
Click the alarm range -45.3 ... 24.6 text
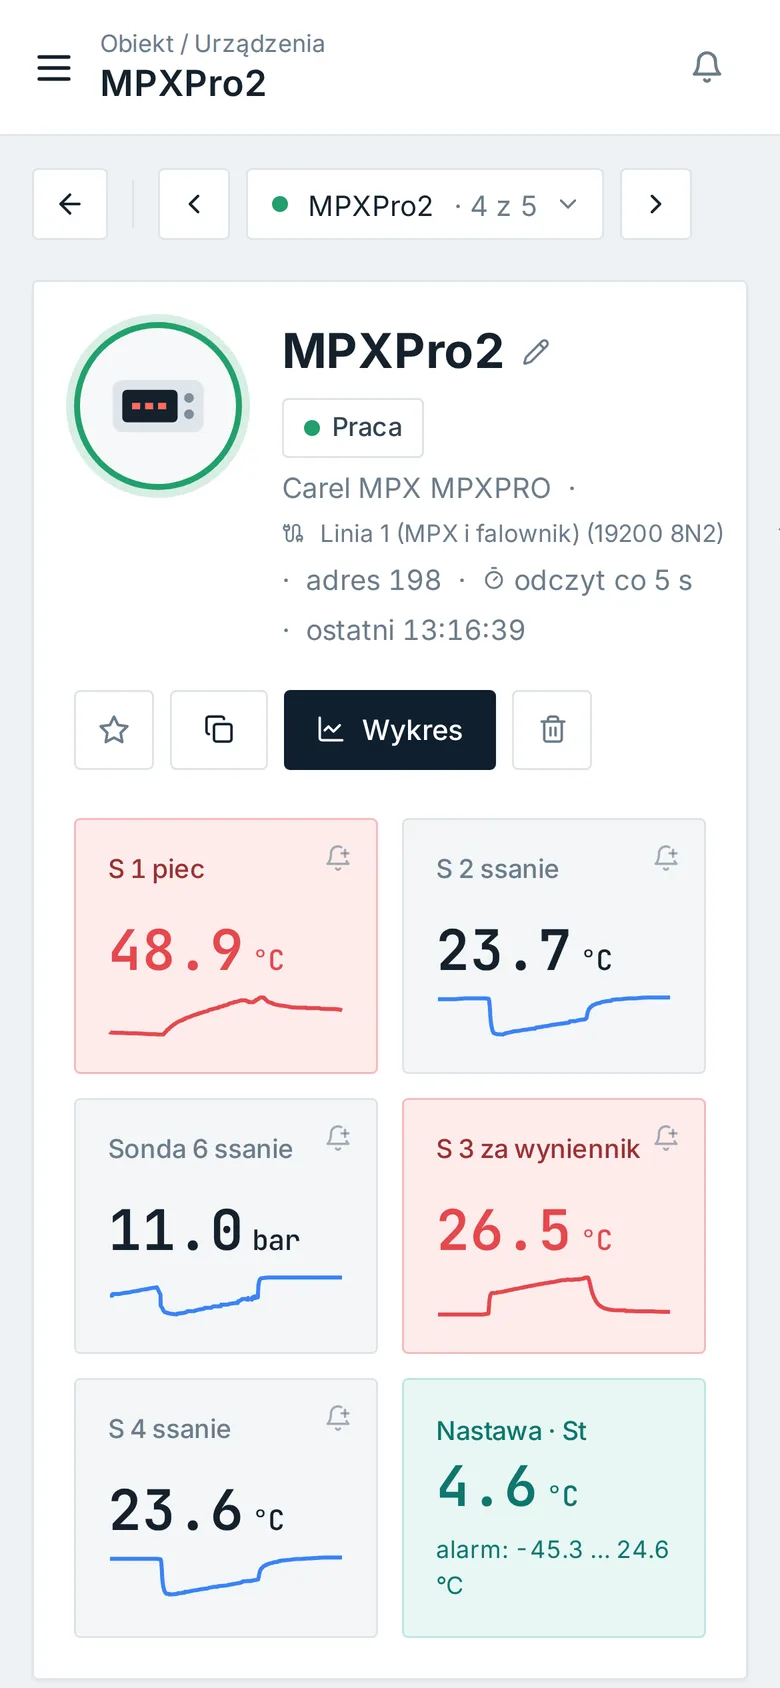tap(552, 1566)
